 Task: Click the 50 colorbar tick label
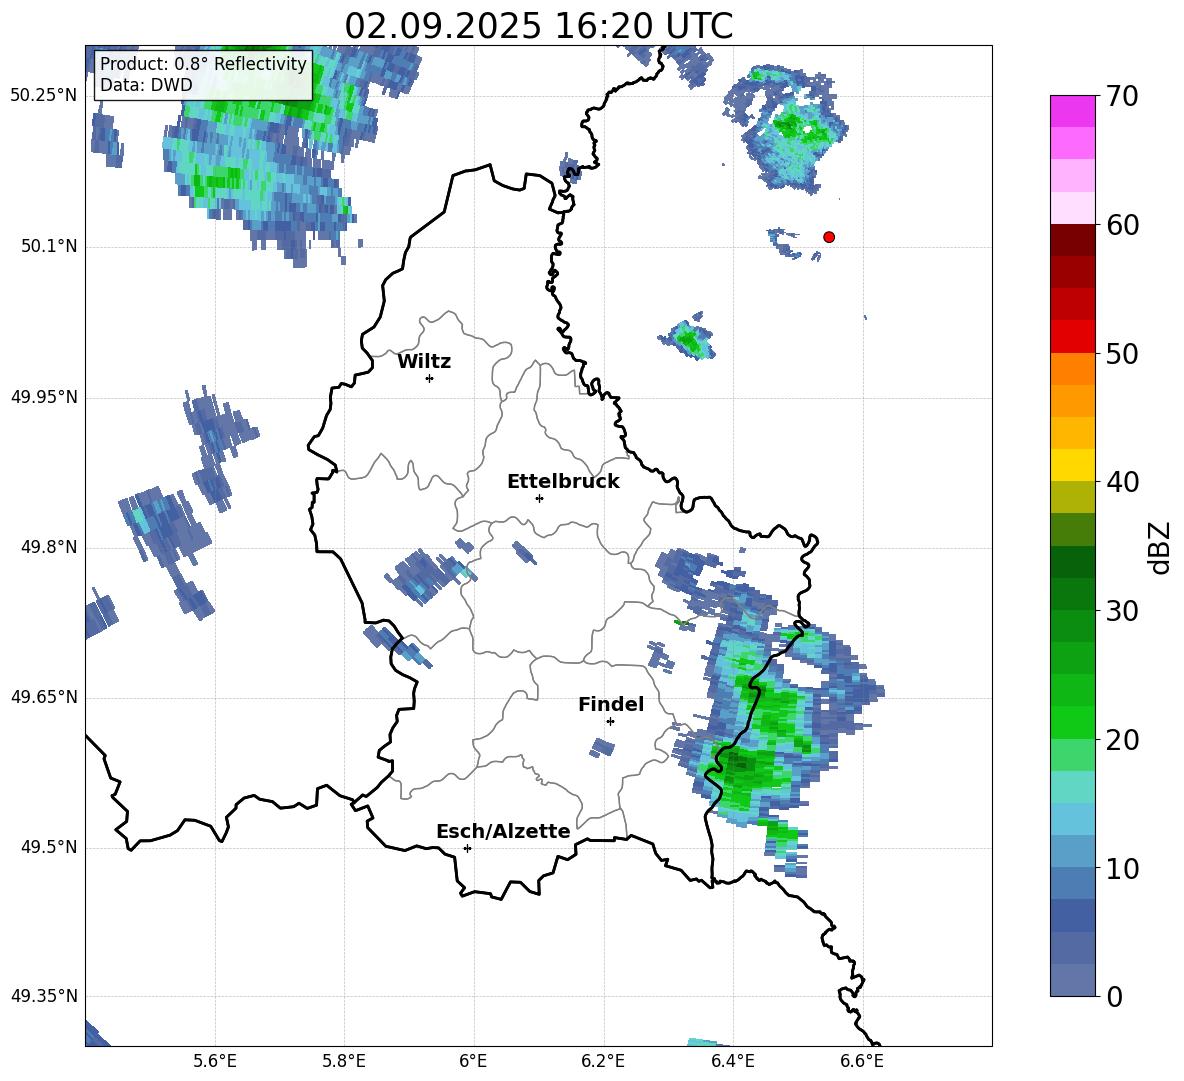click(1121, 354)
